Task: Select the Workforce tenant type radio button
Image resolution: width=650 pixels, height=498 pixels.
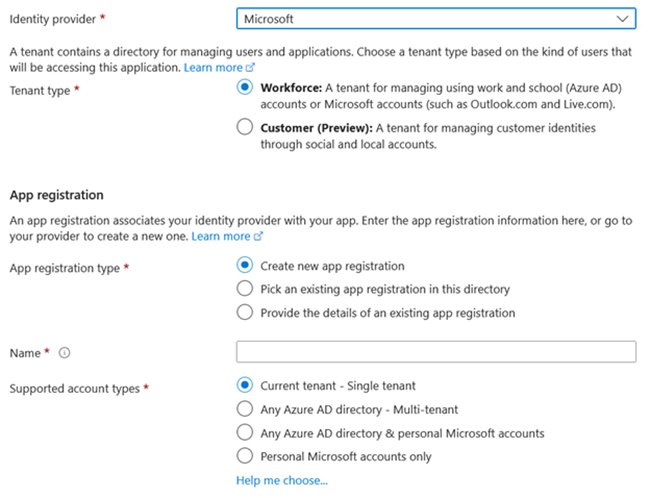Action: coord(244,88)
